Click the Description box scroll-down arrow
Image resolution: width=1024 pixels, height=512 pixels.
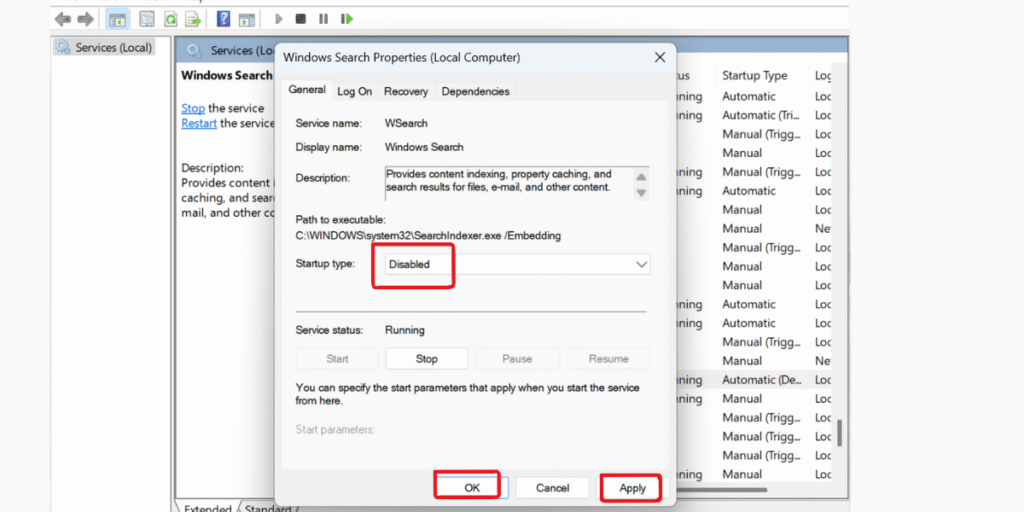pyautogui.click(x=641, y=193)
